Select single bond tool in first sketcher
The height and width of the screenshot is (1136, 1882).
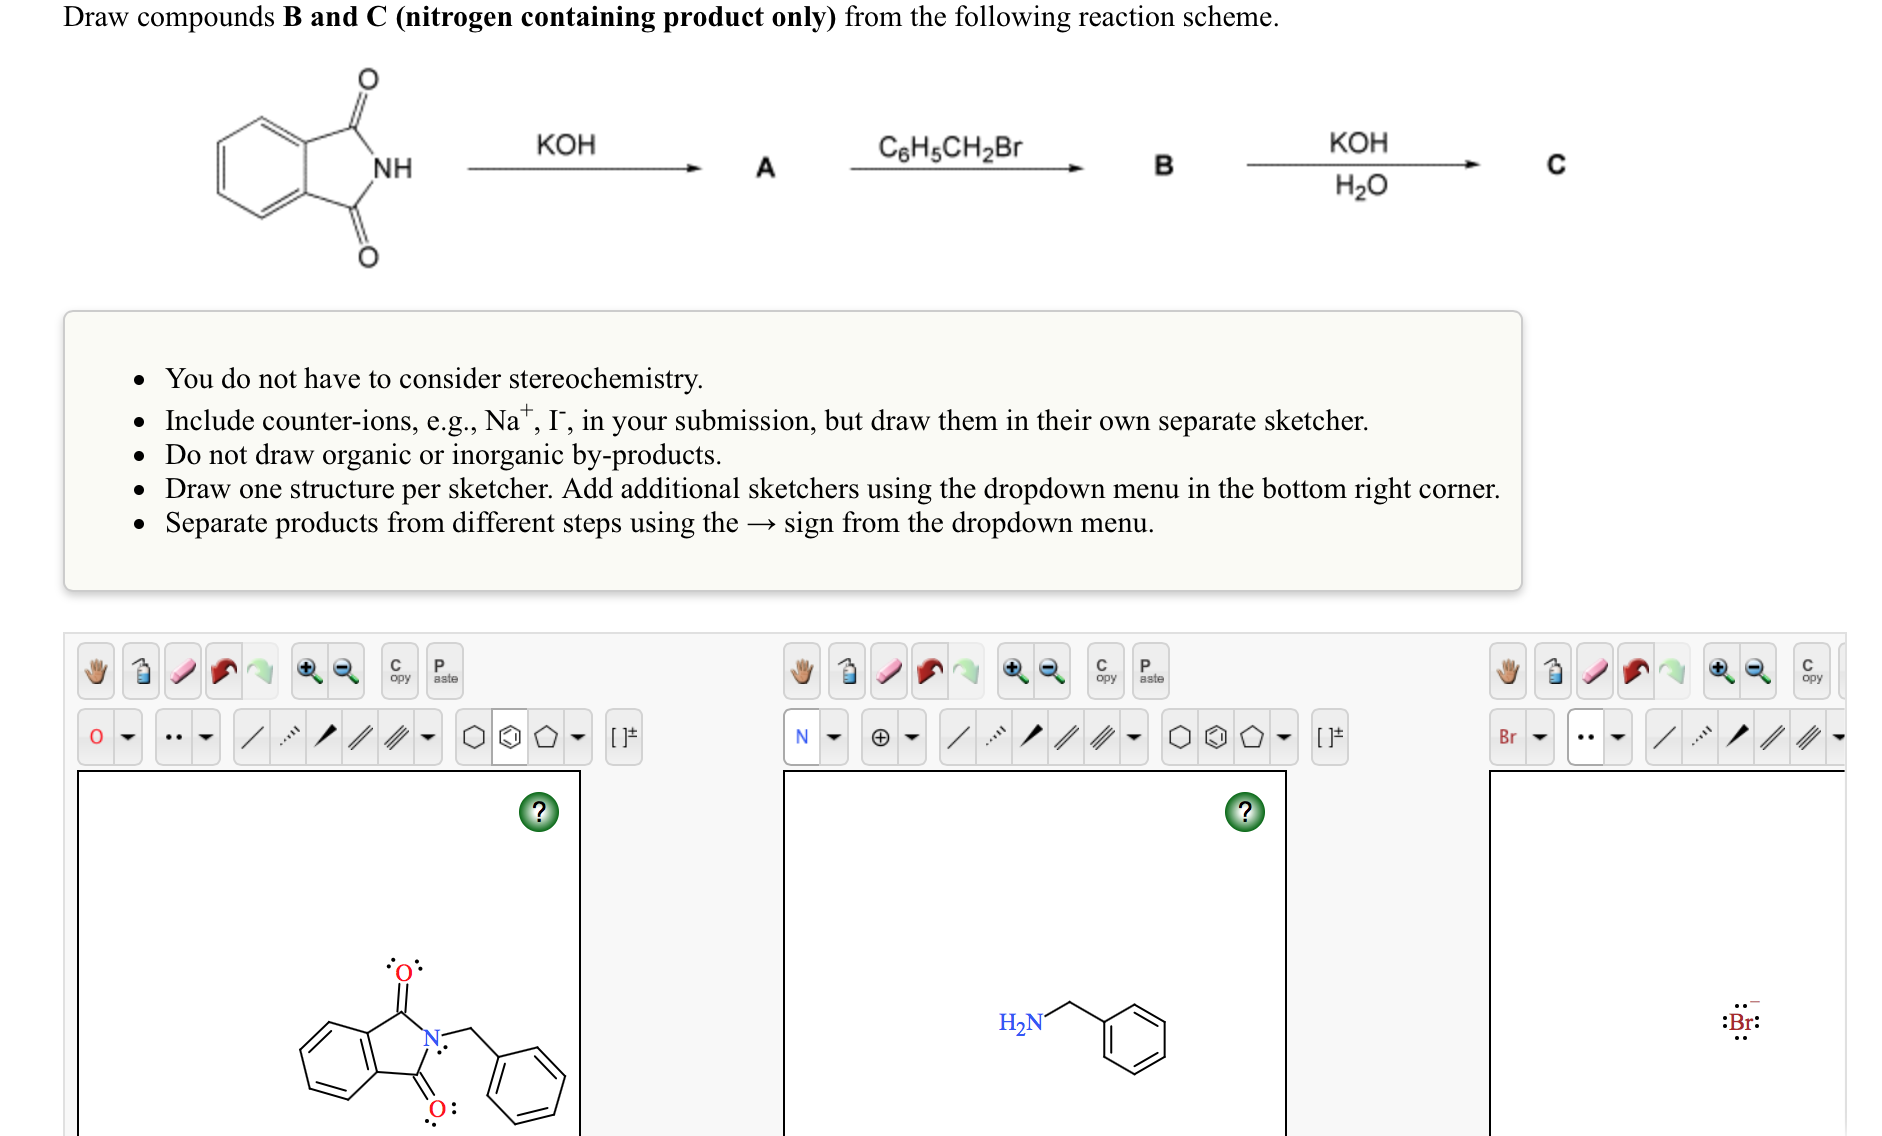[x=253, y=737]
